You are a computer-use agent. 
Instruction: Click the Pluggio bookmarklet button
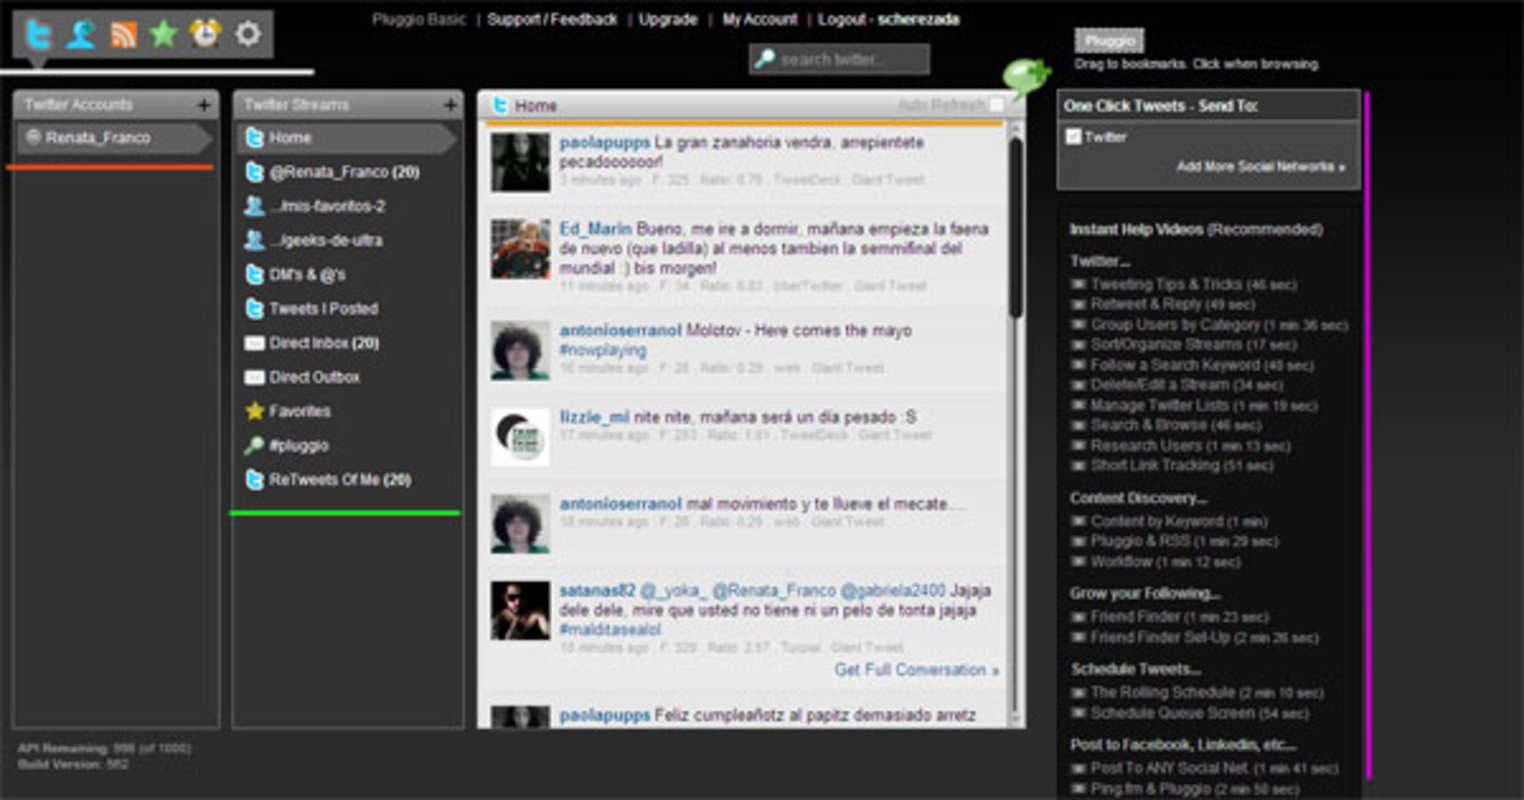coord(1109,40)
